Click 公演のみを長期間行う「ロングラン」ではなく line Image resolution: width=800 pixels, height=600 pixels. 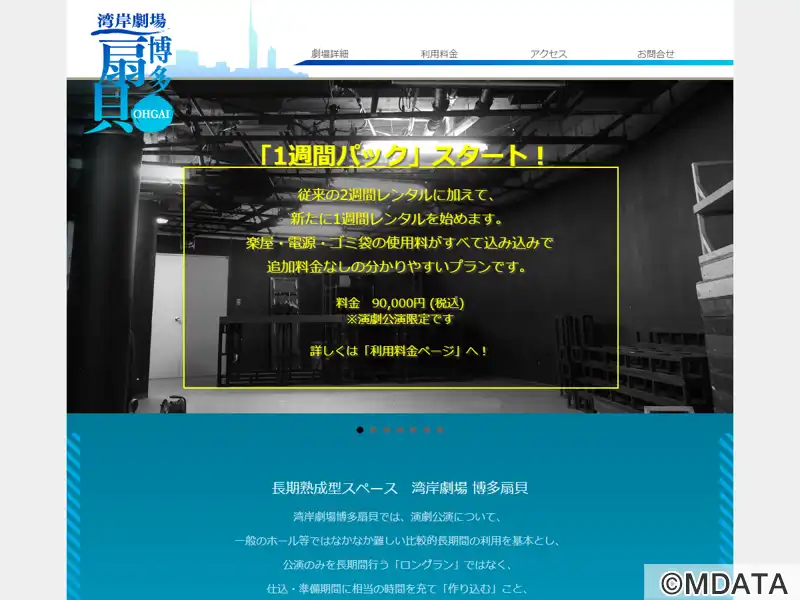[397, 565]
